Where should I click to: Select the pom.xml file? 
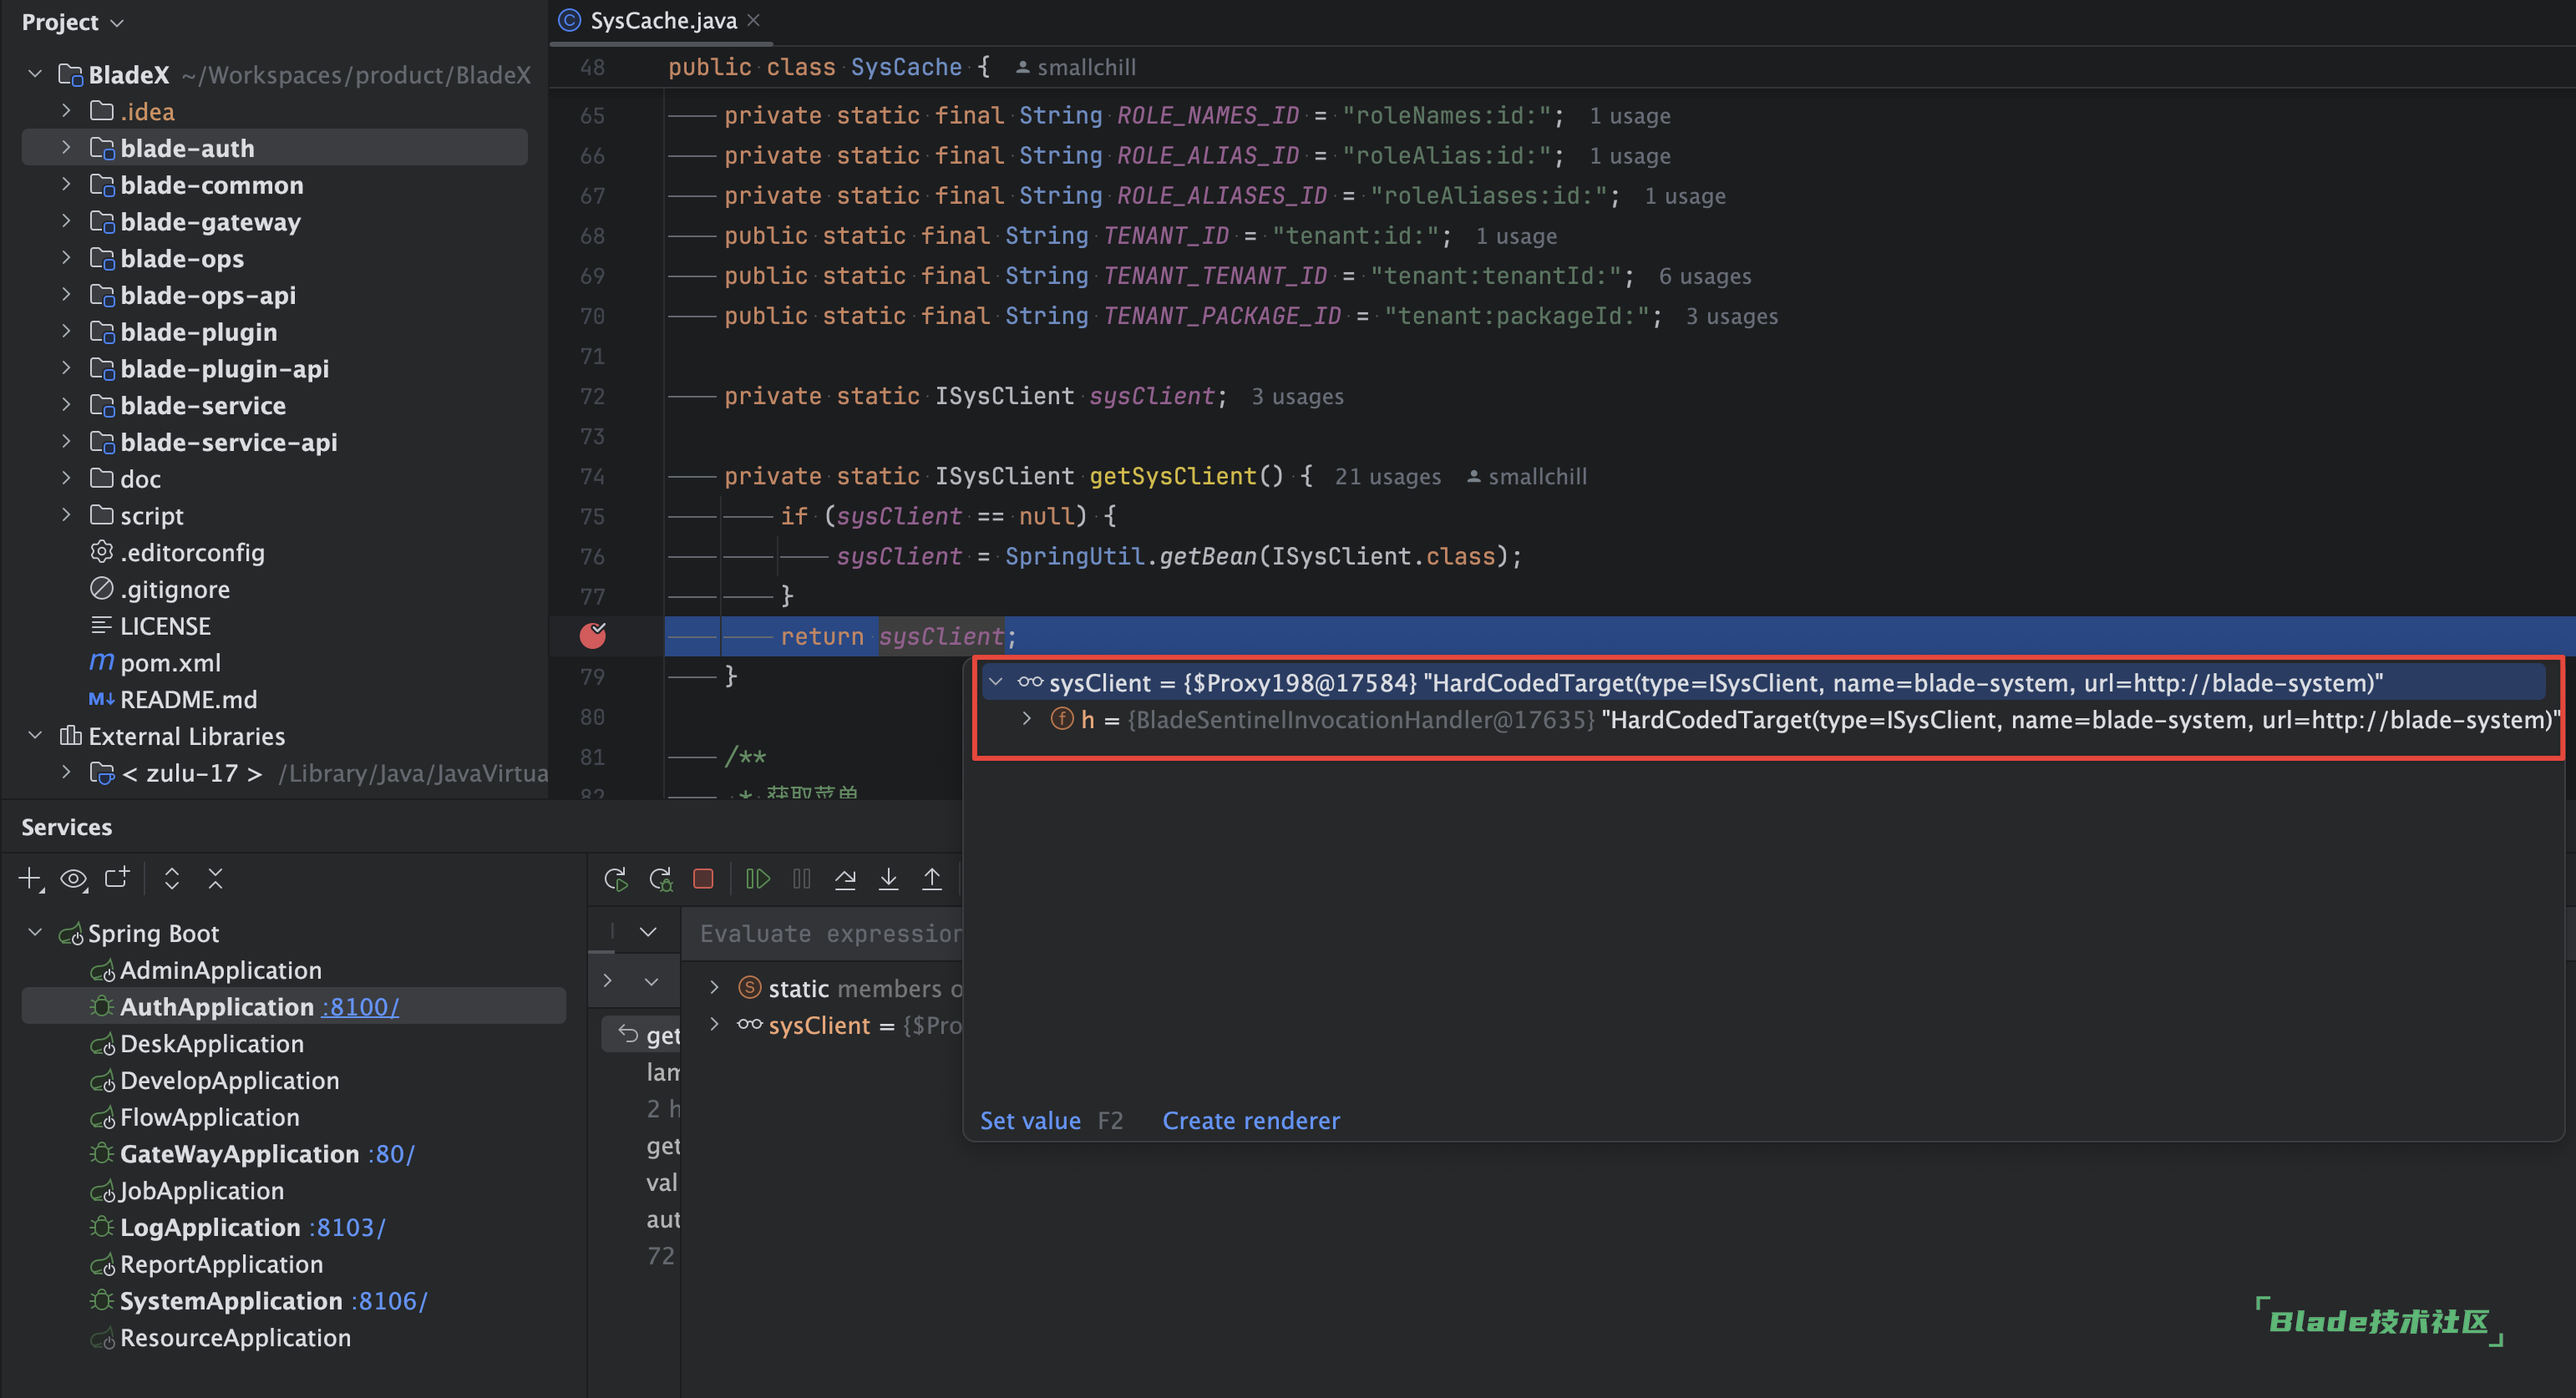(x=170, y=662)
